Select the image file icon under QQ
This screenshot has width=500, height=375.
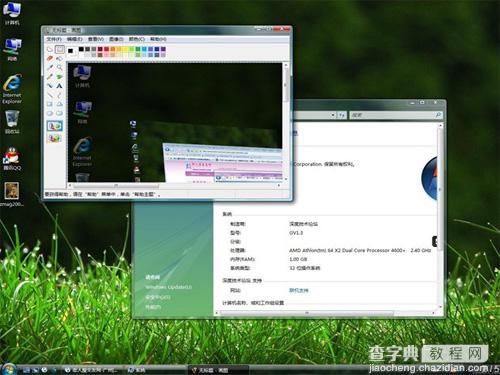[x=12, y=194]
